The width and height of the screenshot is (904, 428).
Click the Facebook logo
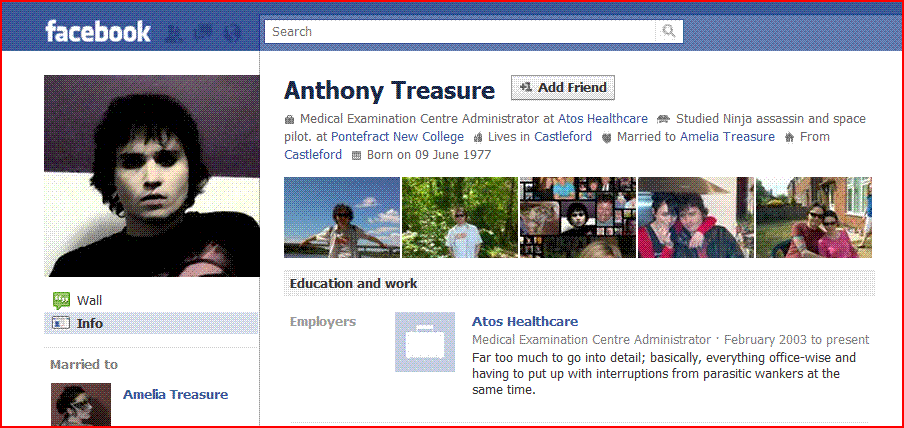click(x=98, y=32)
